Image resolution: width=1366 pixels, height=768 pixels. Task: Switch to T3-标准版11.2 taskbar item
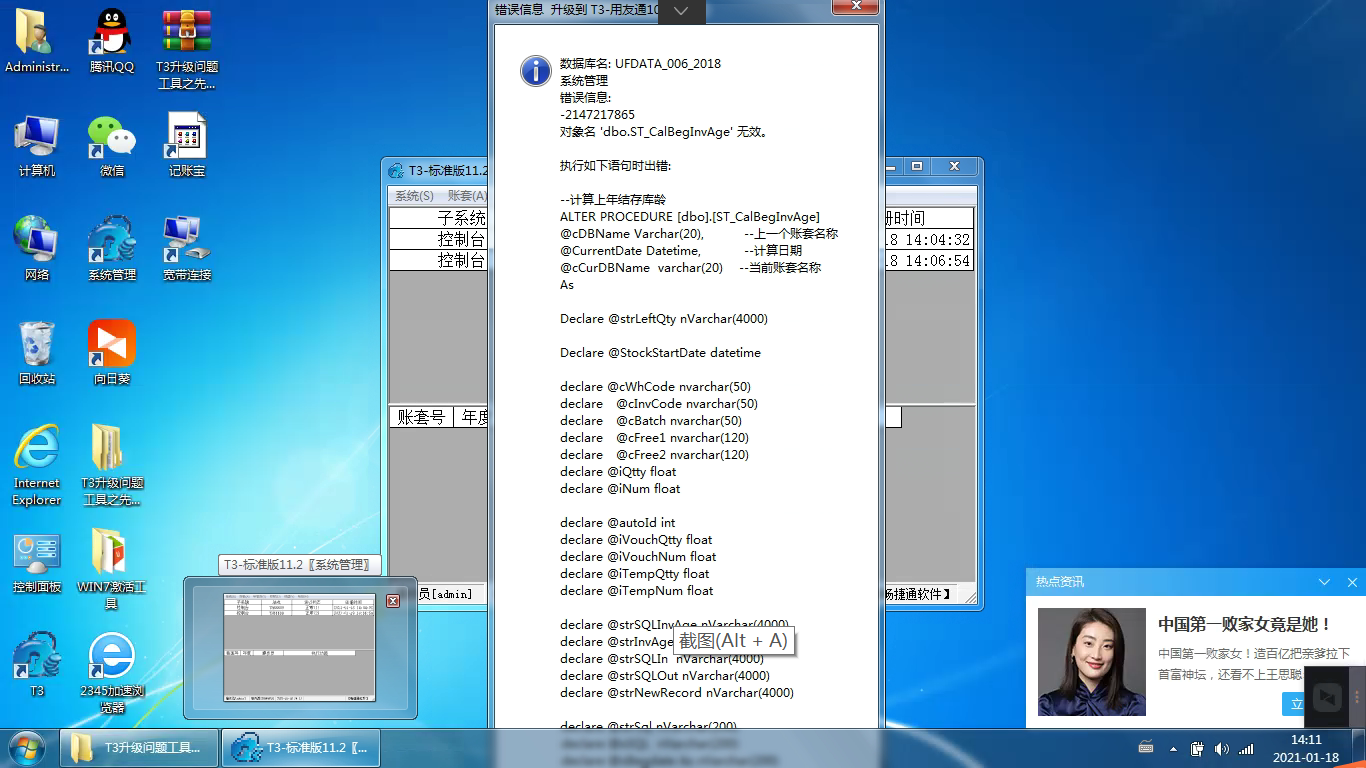301,748
